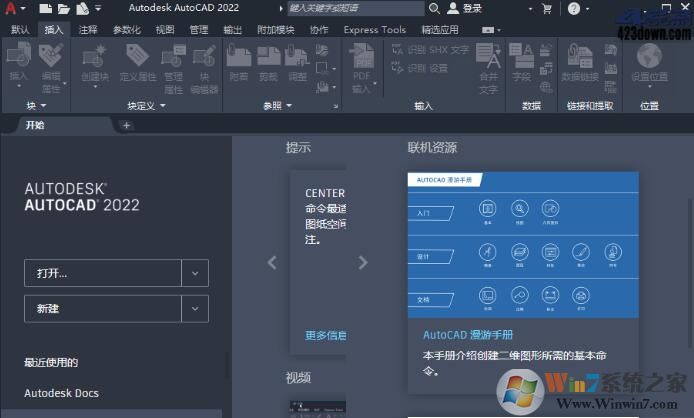Expand the 新建 dropdown arrow
The image size is (694, 418).
[195, 309]
